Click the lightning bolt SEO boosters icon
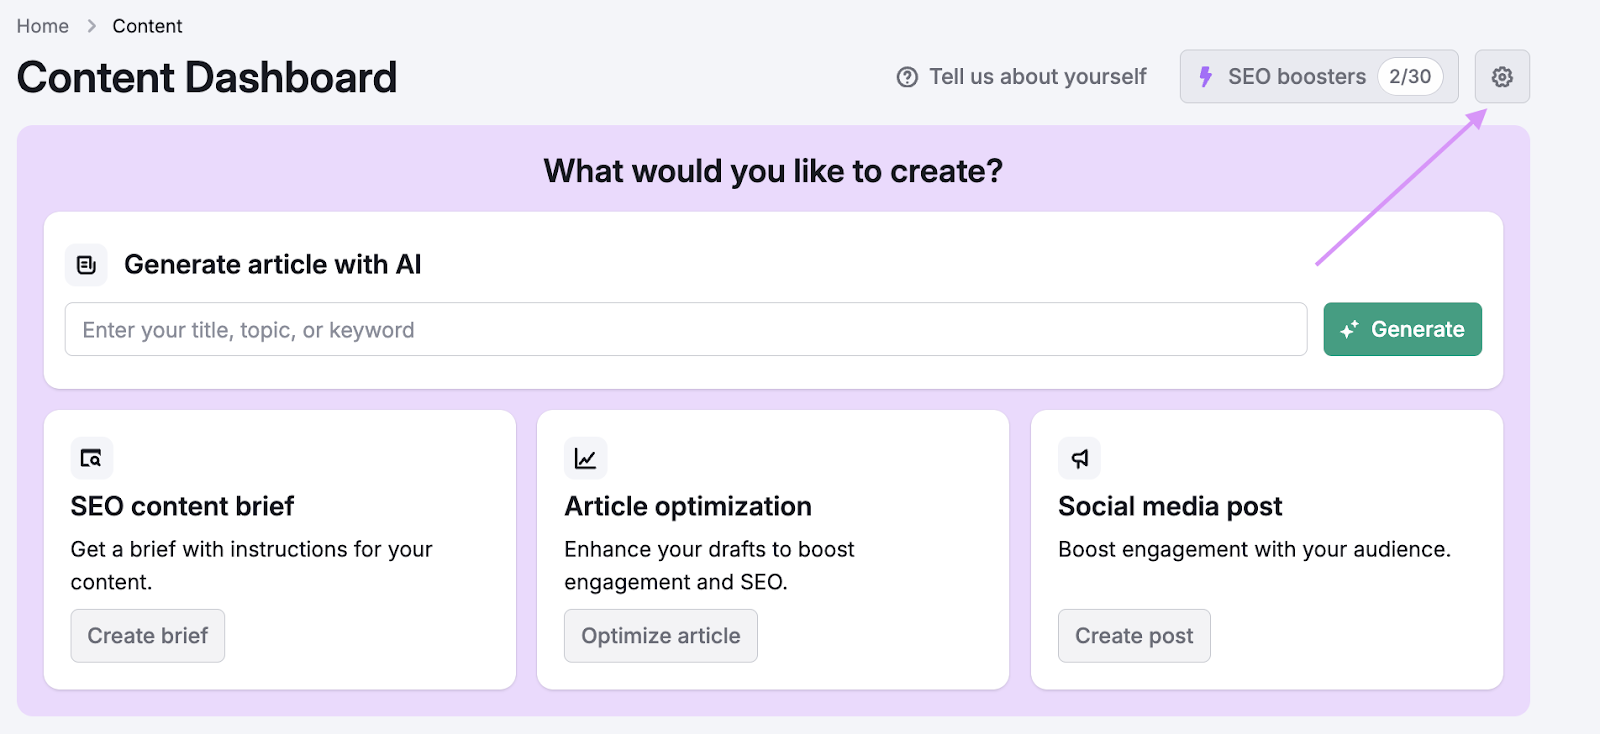This screenshot has width=1600, height=734. (x=1206, y=77)
